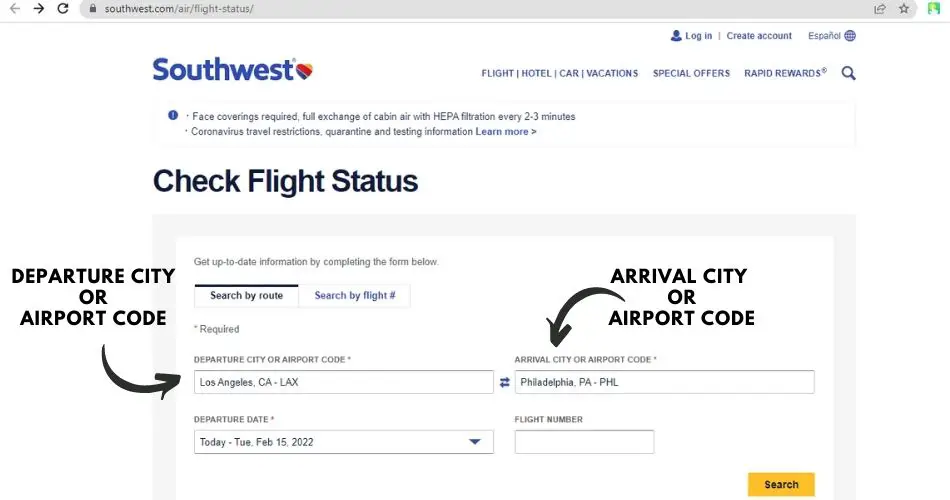This screenshot has width=950, height=500.
Task: Click the browser share page icon
Action: pyautogui.click(x=880, y=9)
